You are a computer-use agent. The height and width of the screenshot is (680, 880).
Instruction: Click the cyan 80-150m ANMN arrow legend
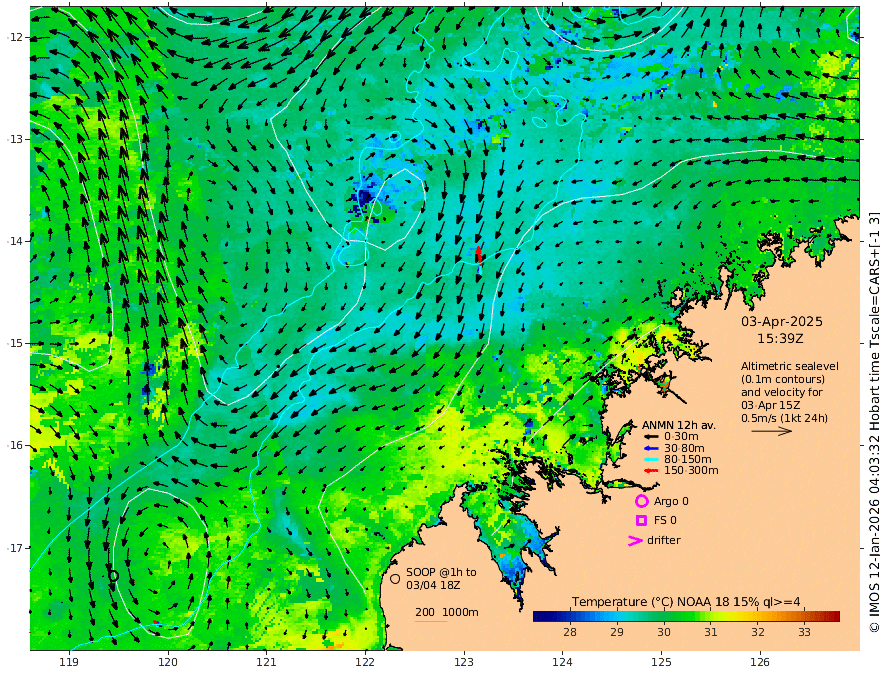650,460
